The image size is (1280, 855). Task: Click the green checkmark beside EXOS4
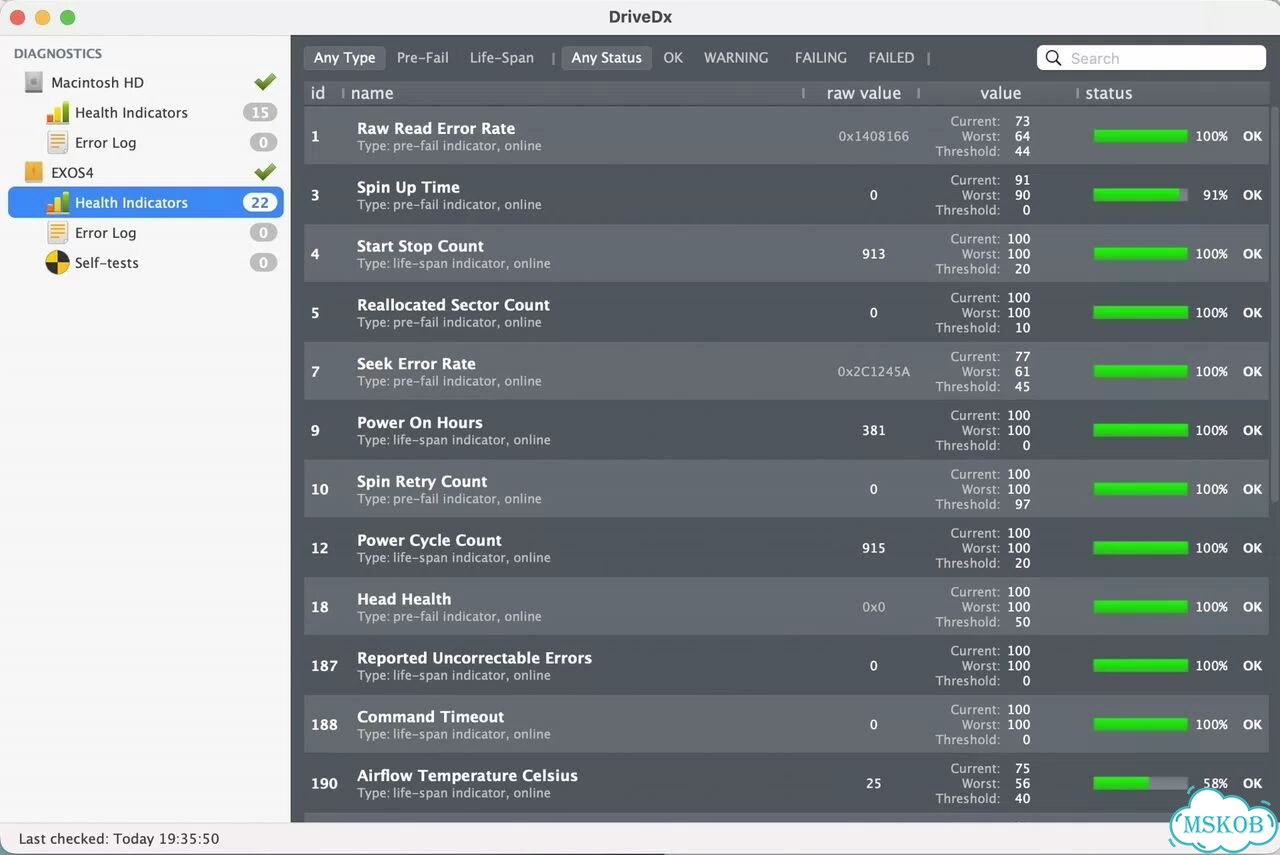coord(265,172)
